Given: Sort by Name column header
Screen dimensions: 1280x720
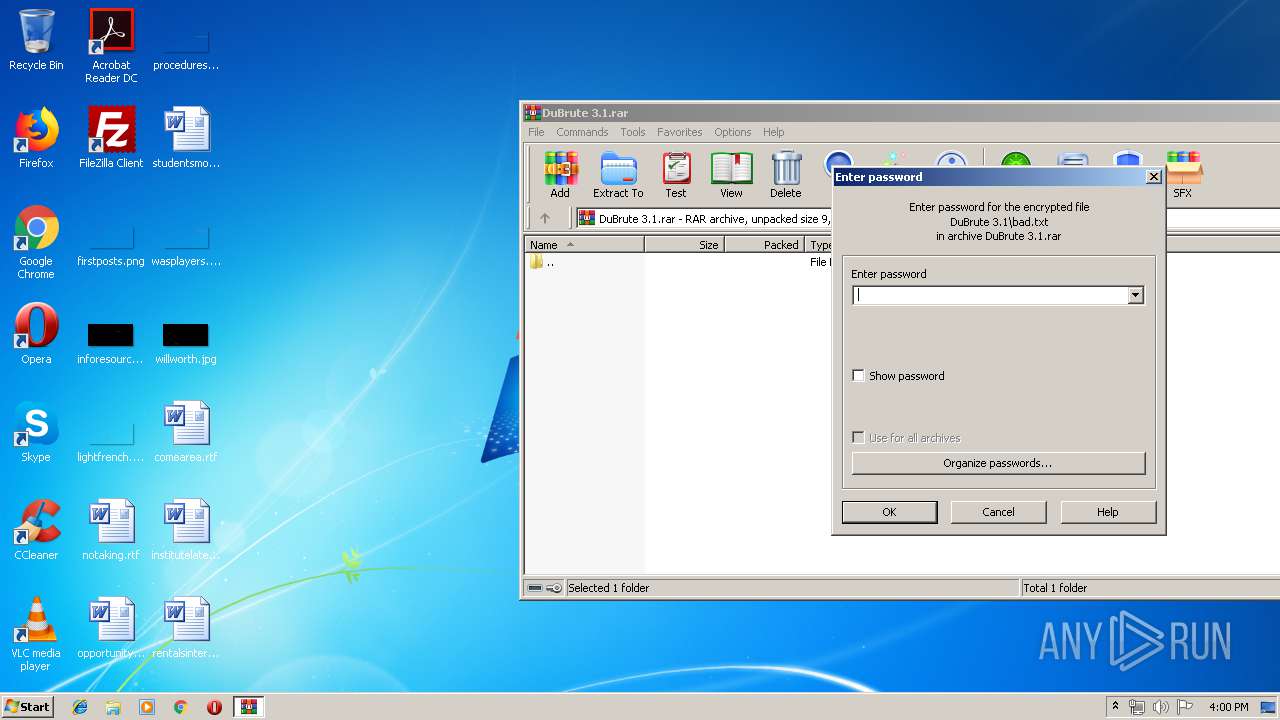Looking at the screenshot, I should (x=584, y=245).
